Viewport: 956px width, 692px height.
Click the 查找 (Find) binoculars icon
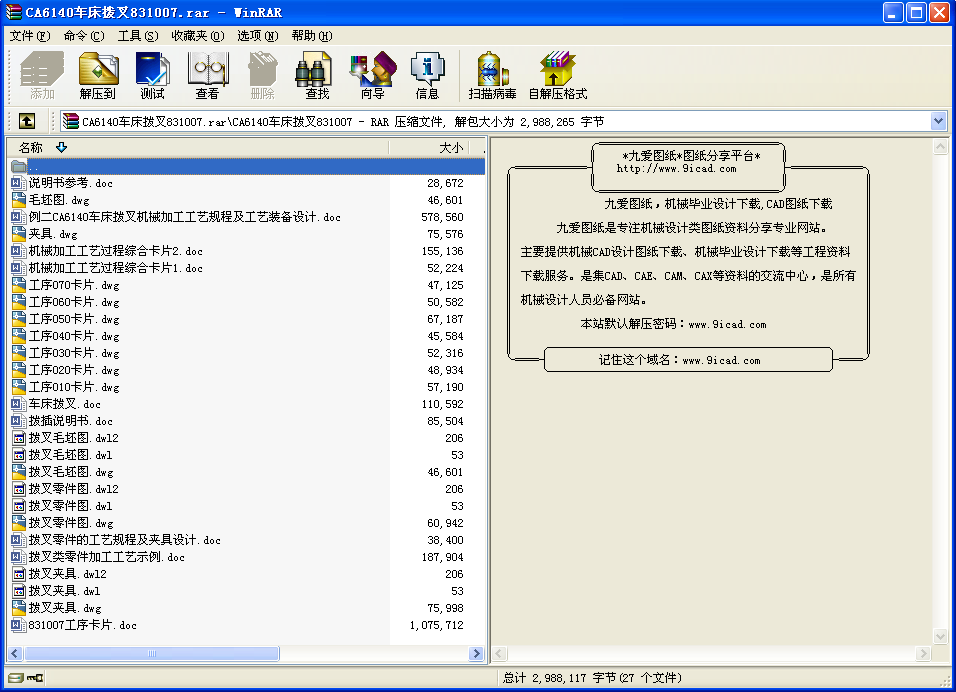point(317,76)
